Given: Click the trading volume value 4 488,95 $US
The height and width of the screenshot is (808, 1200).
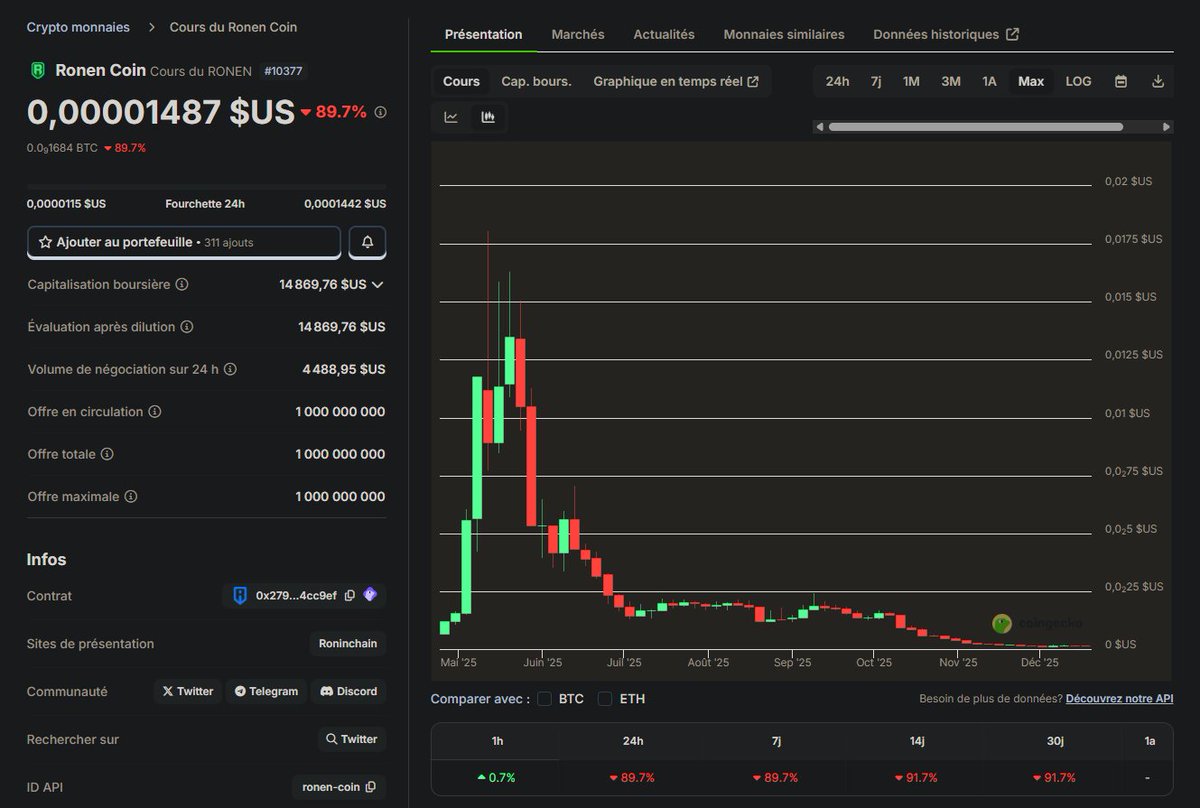Looking at the screenshot, I should pos(344,369).
